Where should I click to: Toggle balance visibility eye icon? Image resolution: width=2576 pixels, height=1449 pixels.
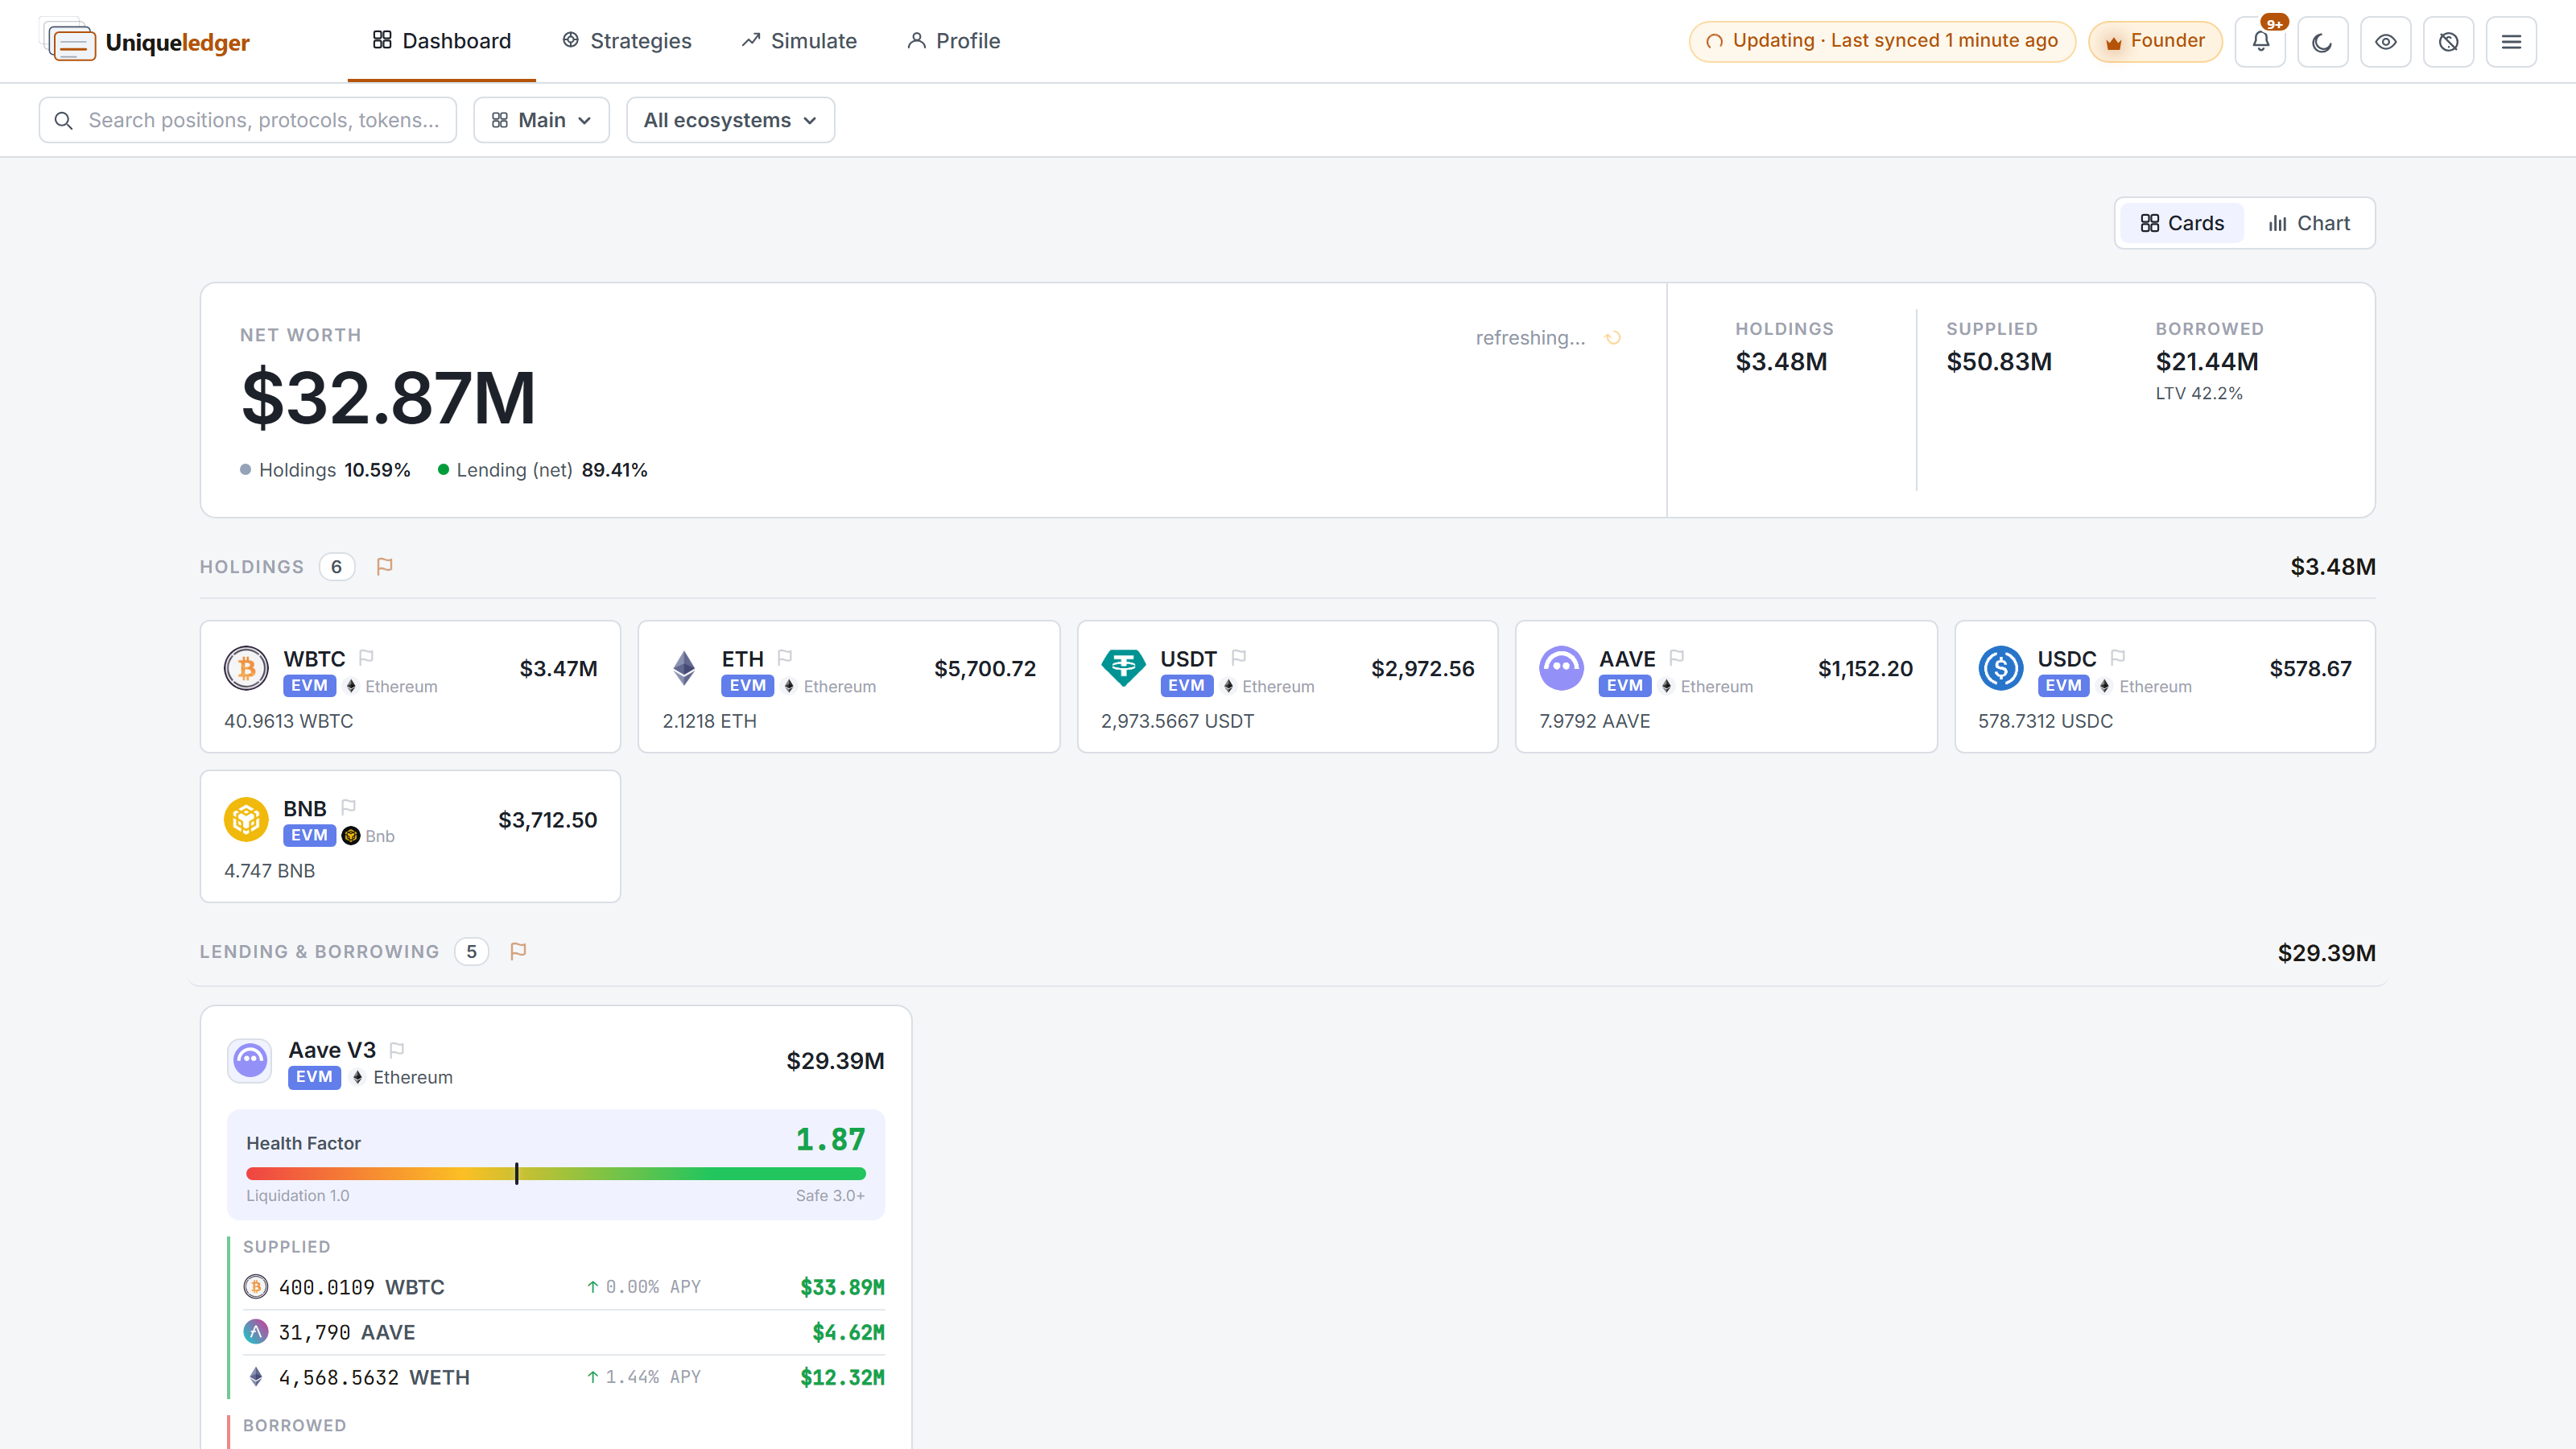pos(2385,41)
